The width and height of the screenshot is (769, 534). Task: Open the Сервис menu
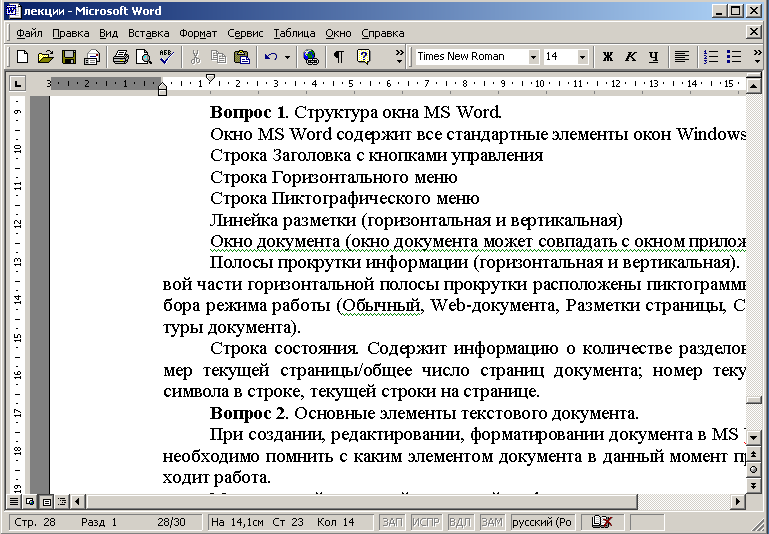point(245,33)
